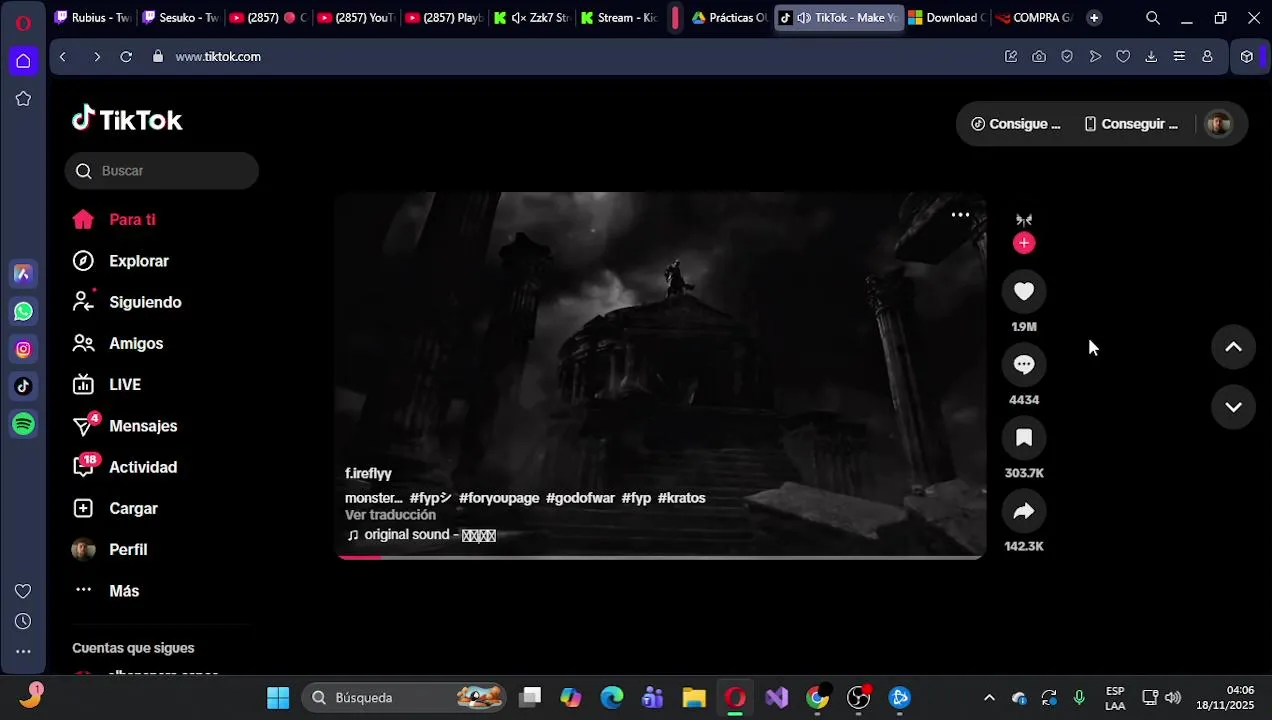
Task: Open Mensajes inbox
Action: point(143,426)
